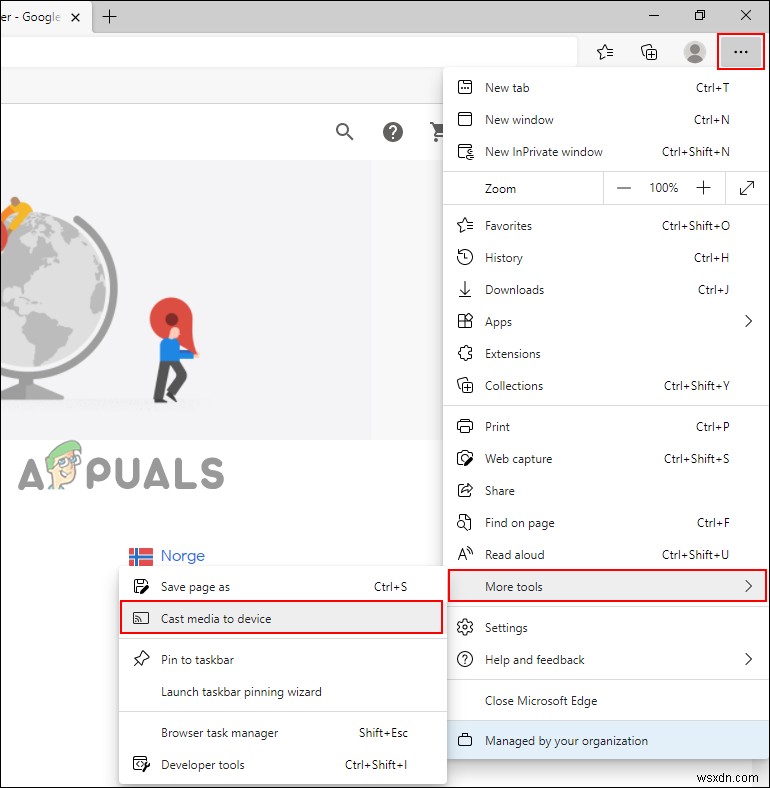Screen dimensions: 770x788
Task: Increase zoom with the plus button
Action: (x=703, y=188)
